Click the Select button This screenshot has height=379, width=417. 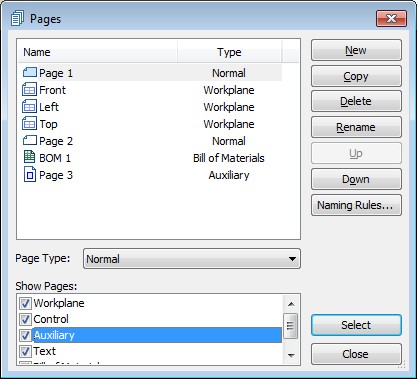(356, 325)
